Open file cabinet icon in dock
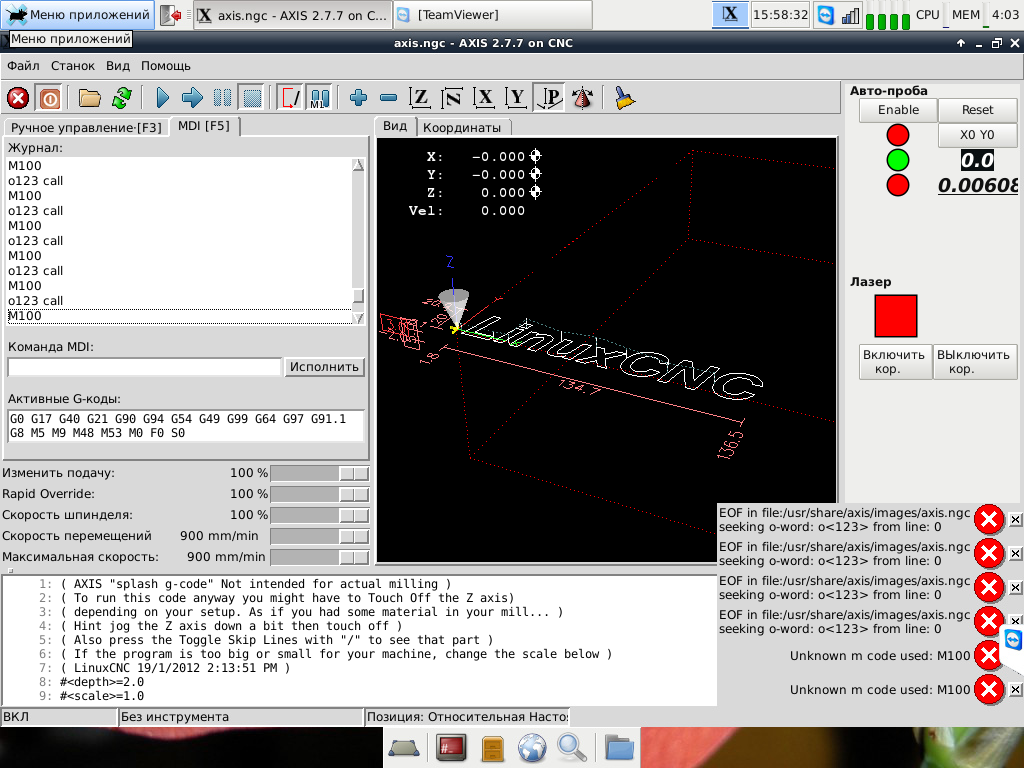 tap(492, 748)
